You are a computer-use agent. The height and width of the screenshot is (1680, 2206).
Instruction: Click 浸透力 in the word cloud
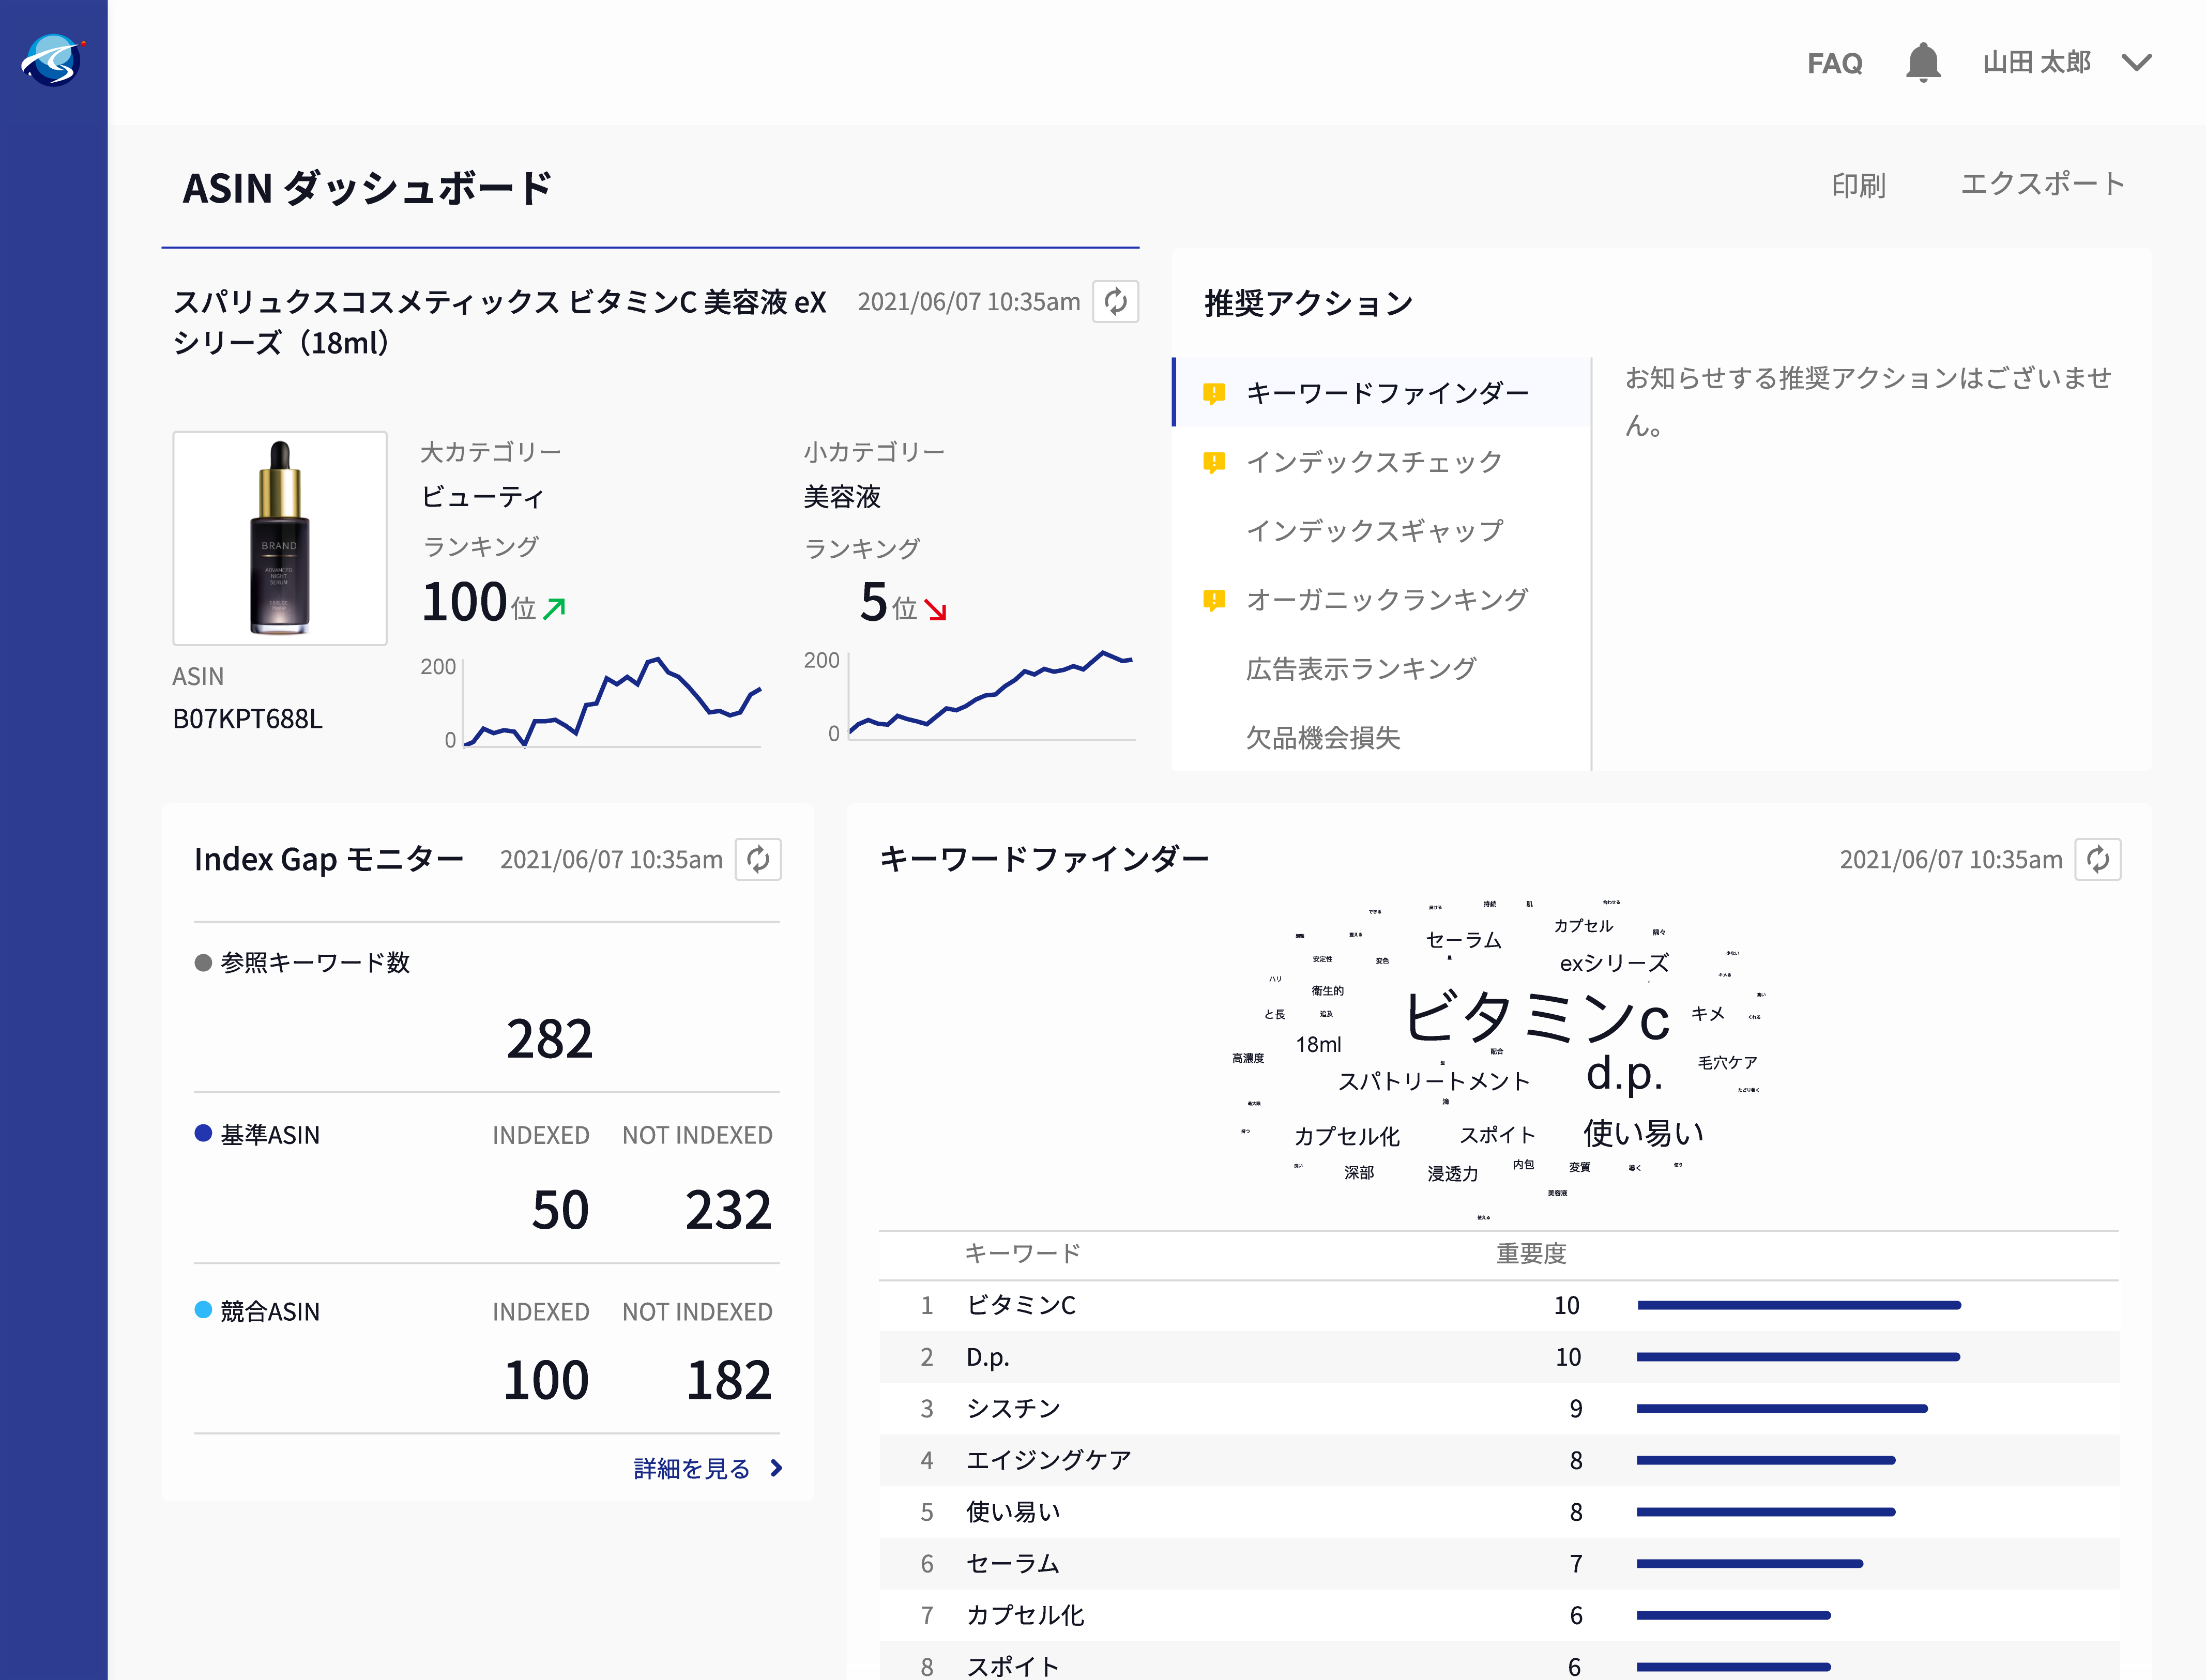pos(1452,1173)
